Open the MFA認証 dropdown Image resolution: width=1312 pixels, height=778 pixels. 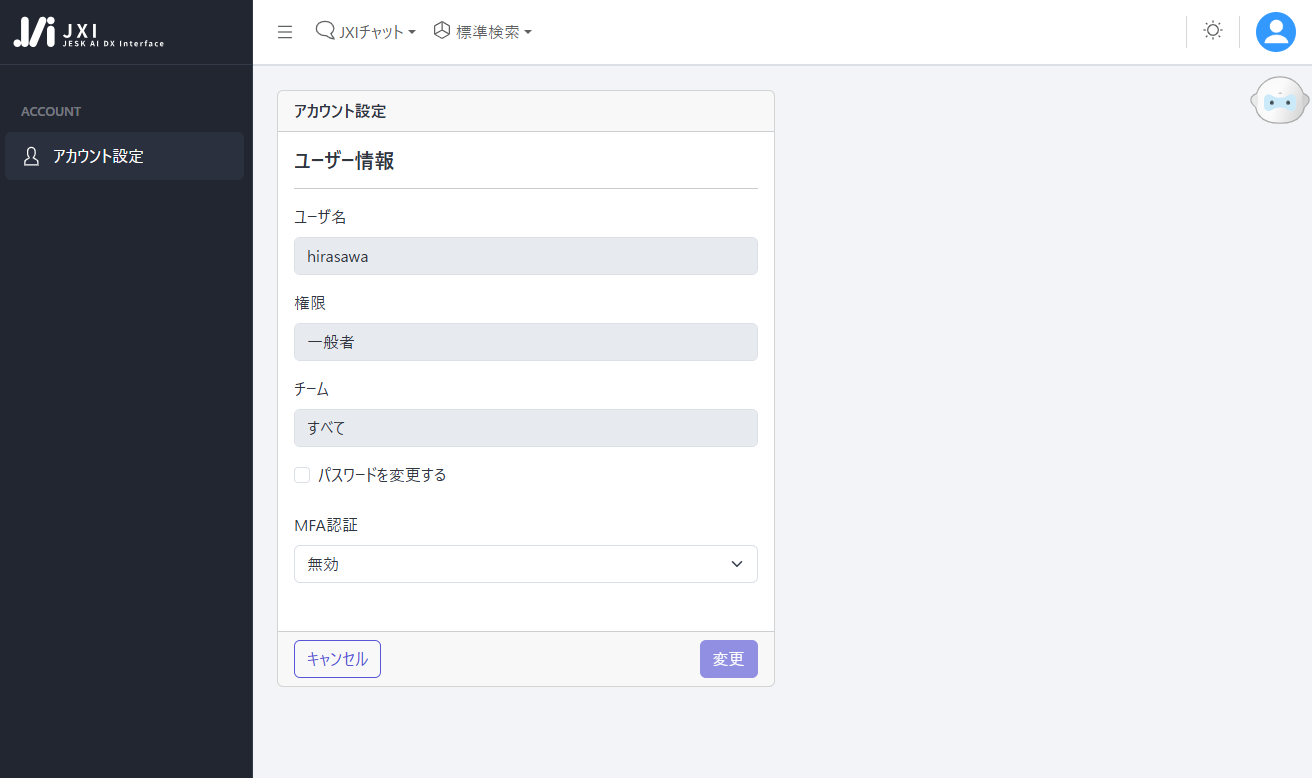click(525, 564)
